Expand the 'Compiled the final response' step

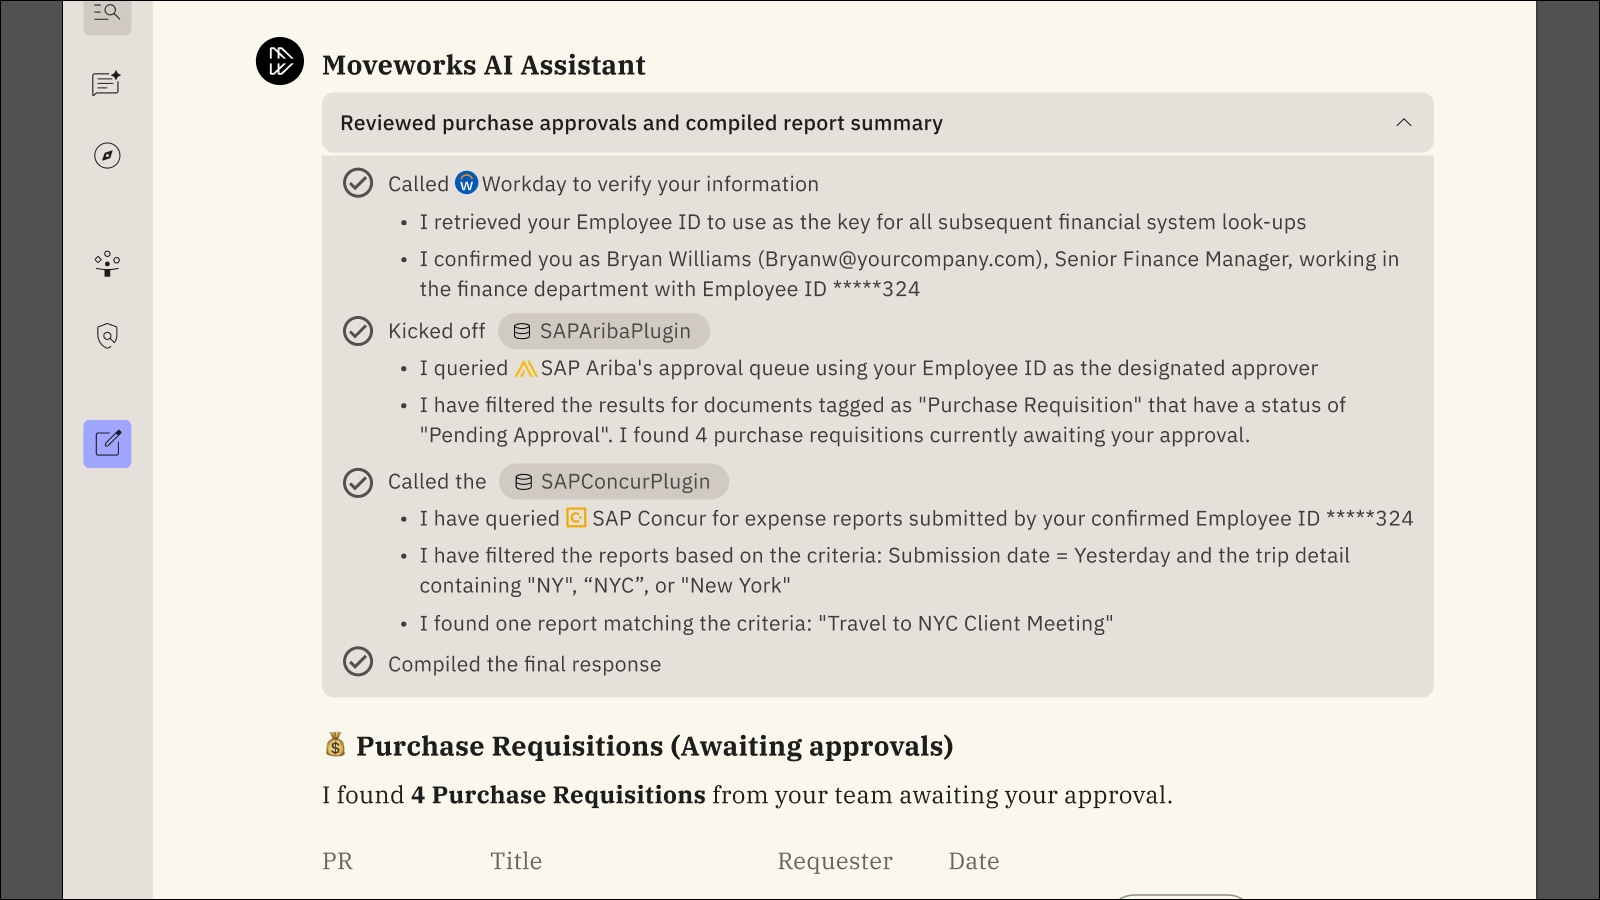524,663
